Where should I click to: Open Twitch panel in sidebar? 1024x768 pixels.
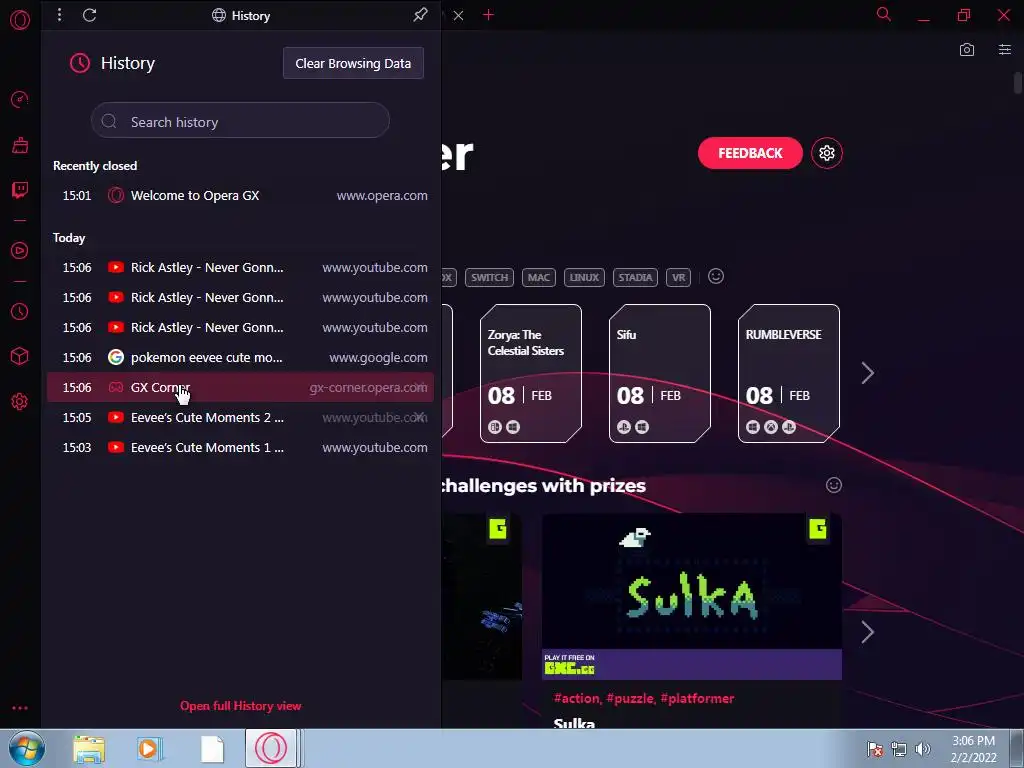point(20,190)
